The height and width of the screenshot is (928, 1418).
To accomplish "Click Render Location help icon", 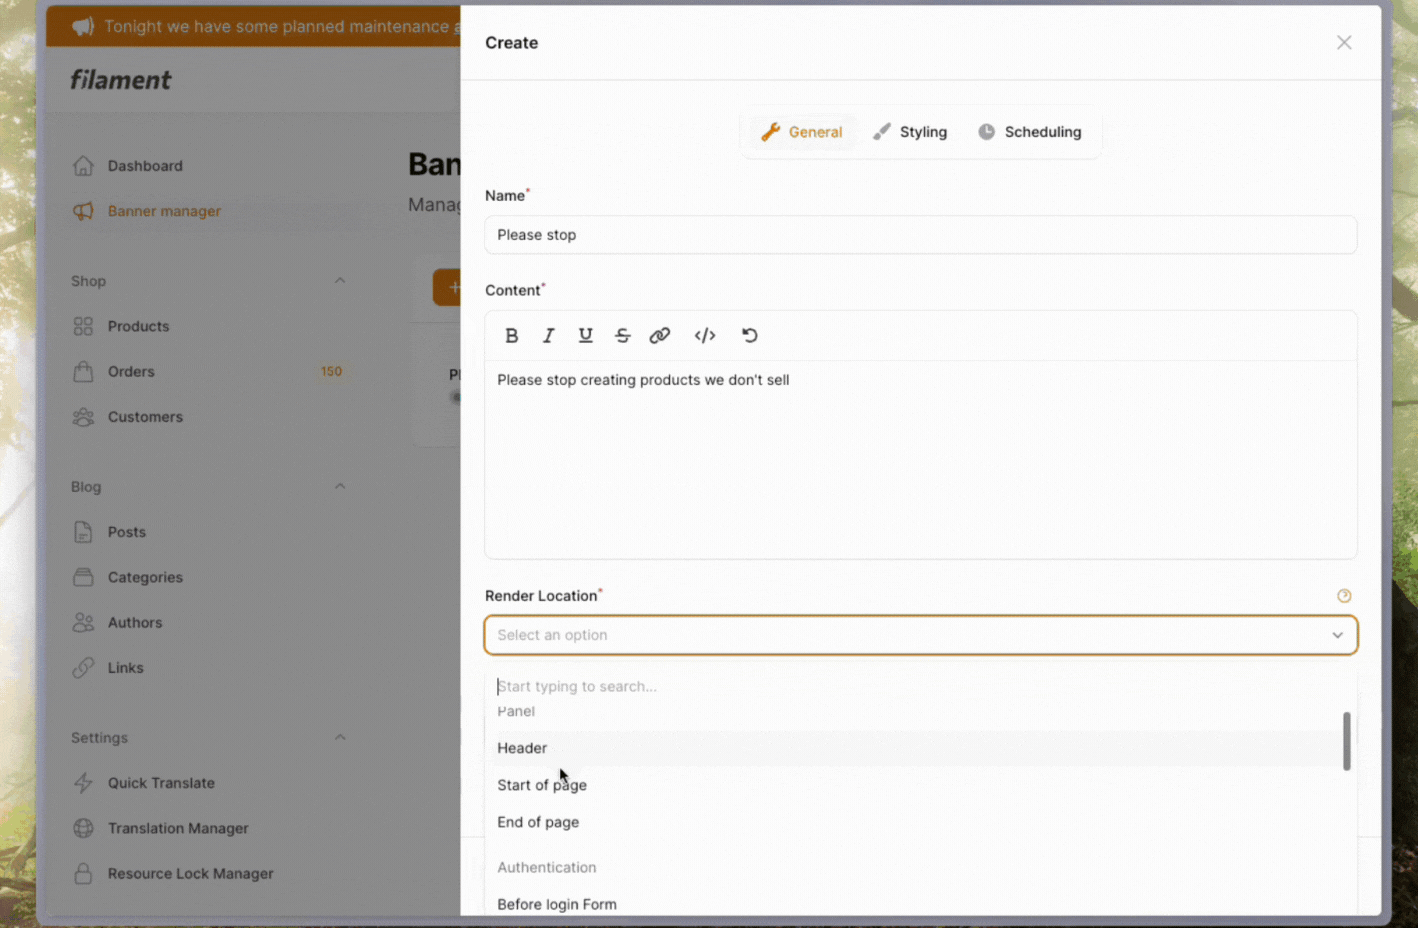I will pos(1344,596).
